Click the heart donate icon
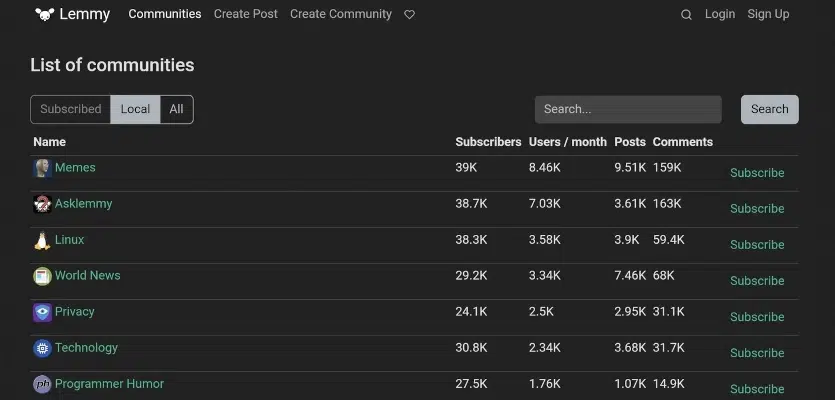This screenshot has height=400, width=835. (x=409, y=15)
